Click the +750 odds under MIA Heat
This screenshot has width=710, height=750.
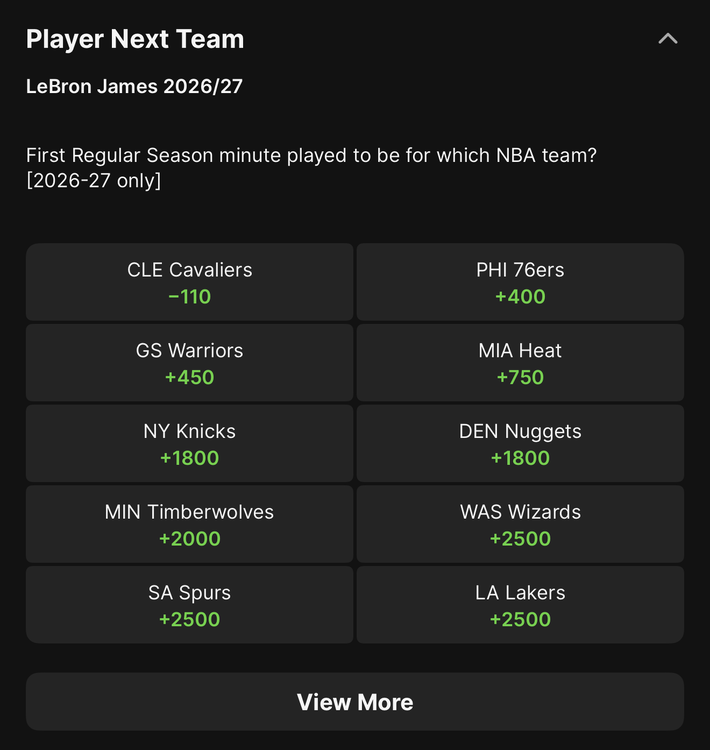point(520,377)
